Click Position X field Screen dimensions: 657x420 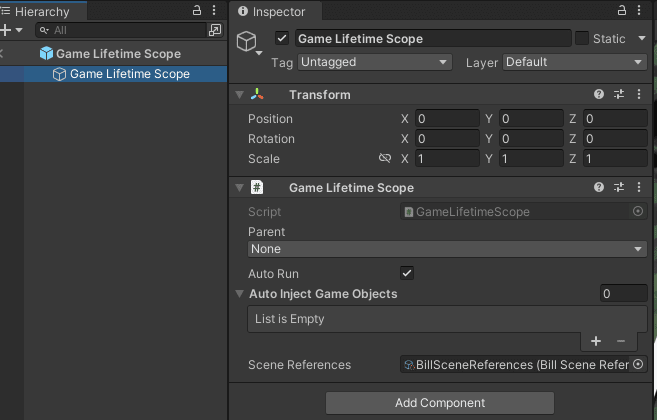tap(447, 119)
